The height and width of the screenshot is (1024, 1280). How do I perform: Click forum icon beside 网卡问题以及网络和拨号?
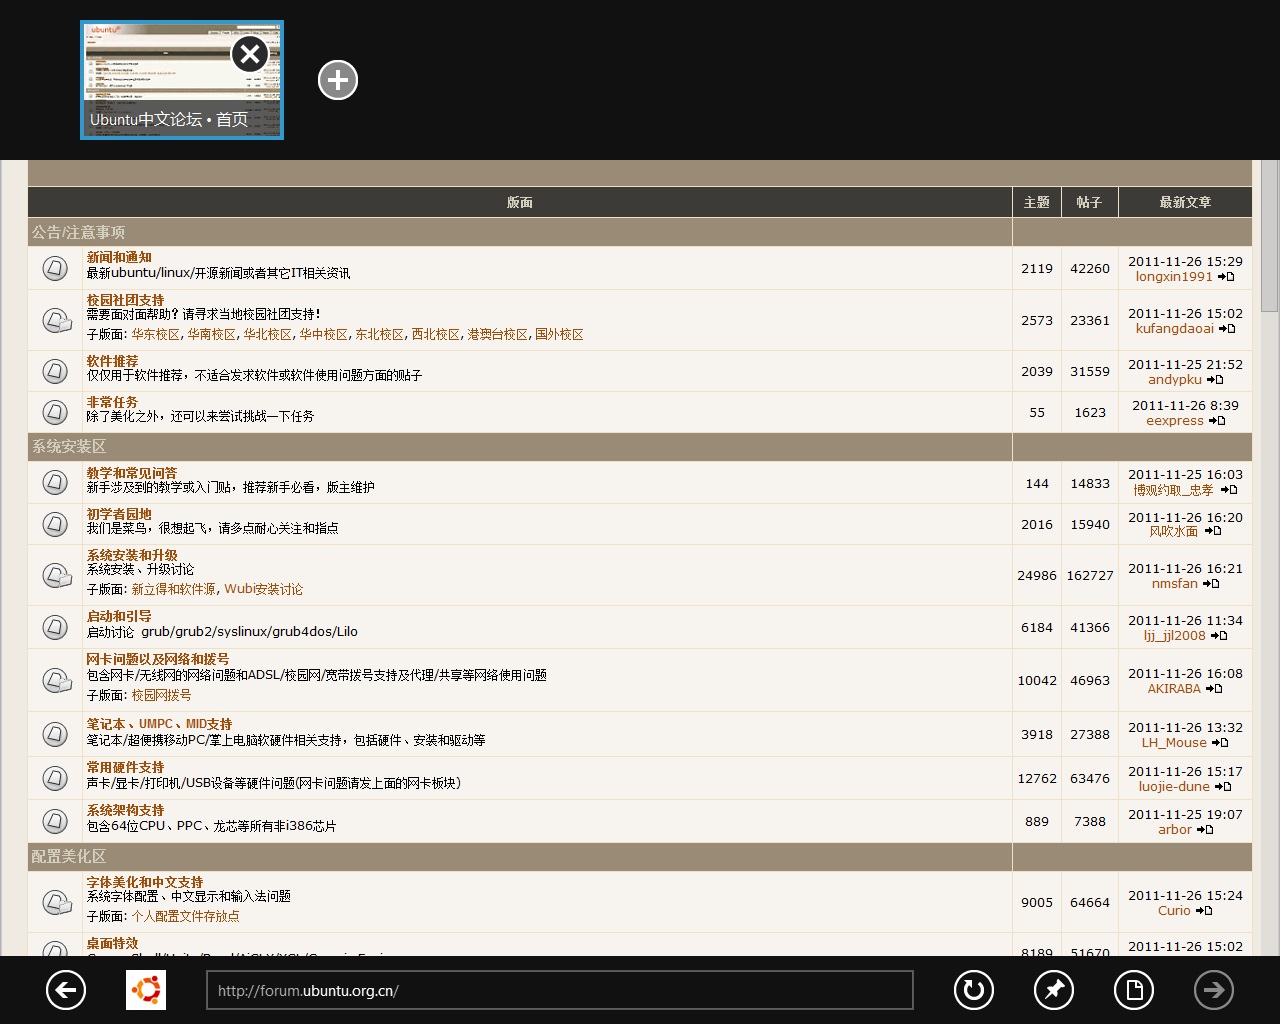point(57,680)
